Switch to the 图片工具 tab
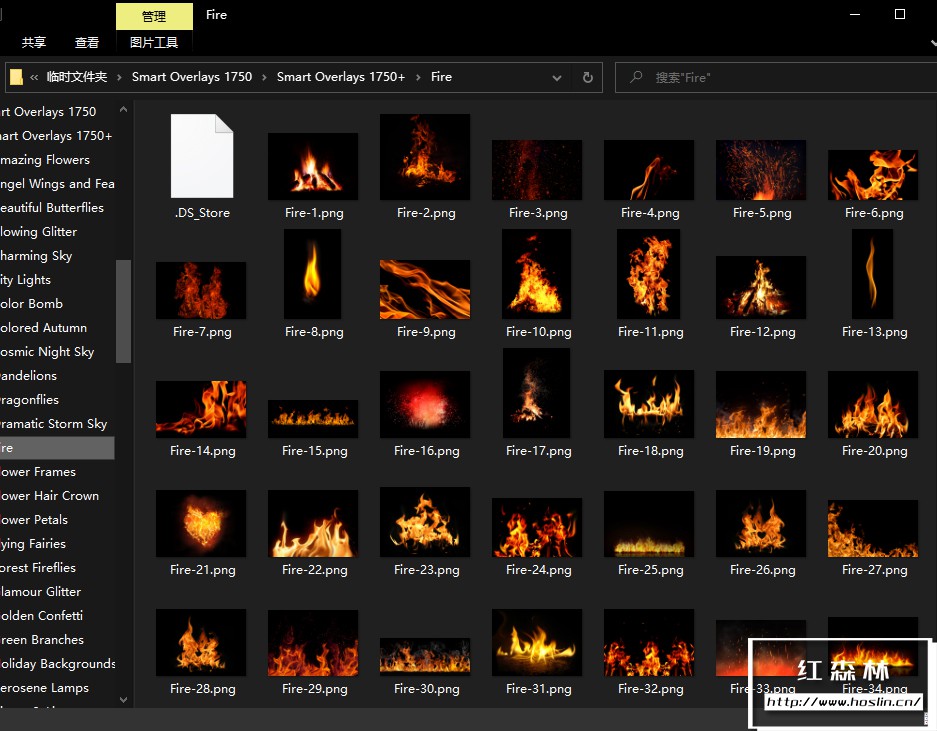The width and height of the screenshot is (937, 731). [154, 43]
